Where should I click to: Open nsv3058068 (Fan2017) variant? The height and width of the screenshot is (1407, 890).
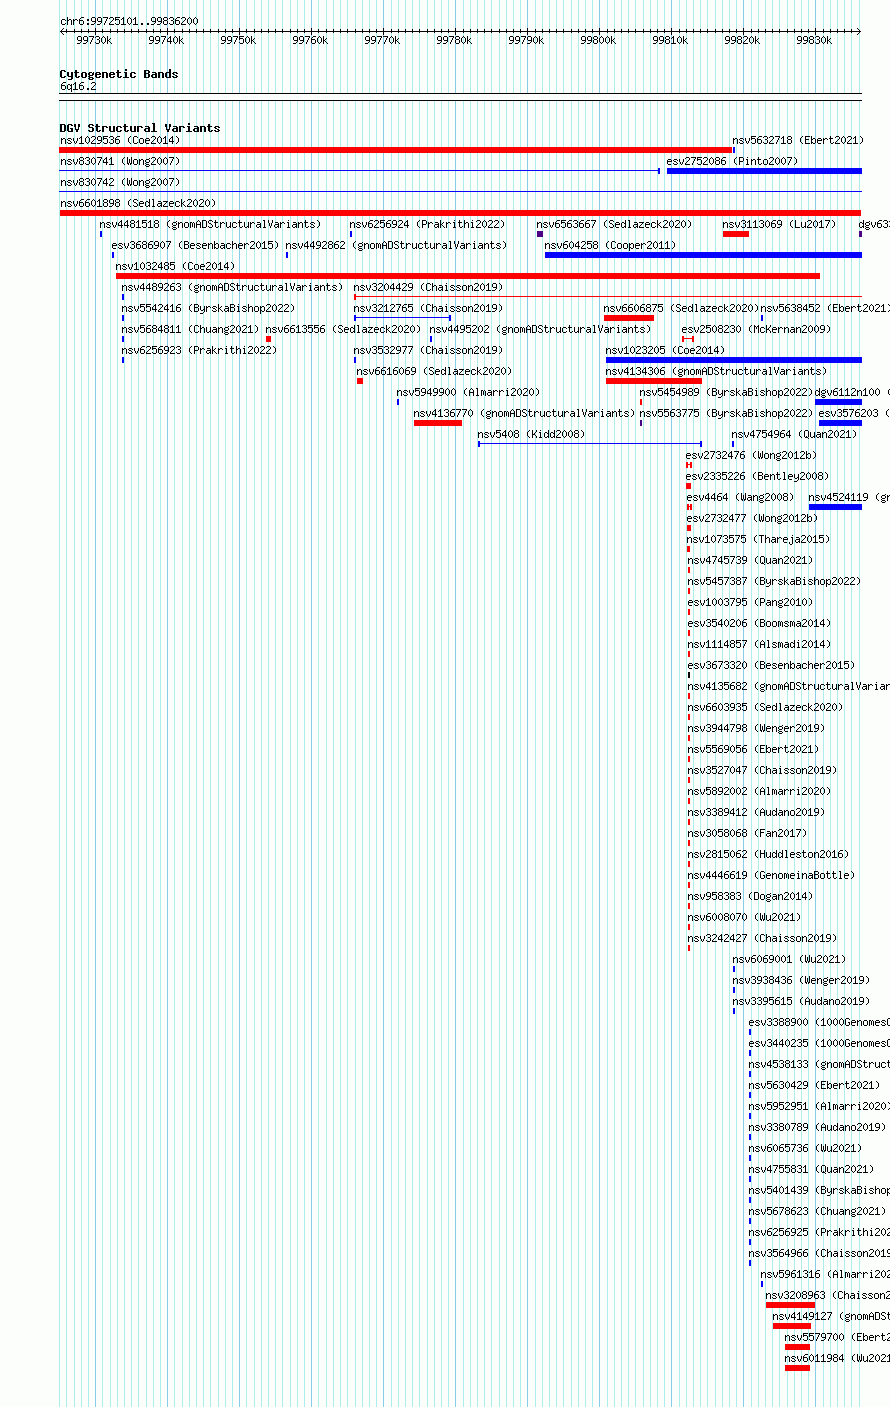tap(747, 833)
